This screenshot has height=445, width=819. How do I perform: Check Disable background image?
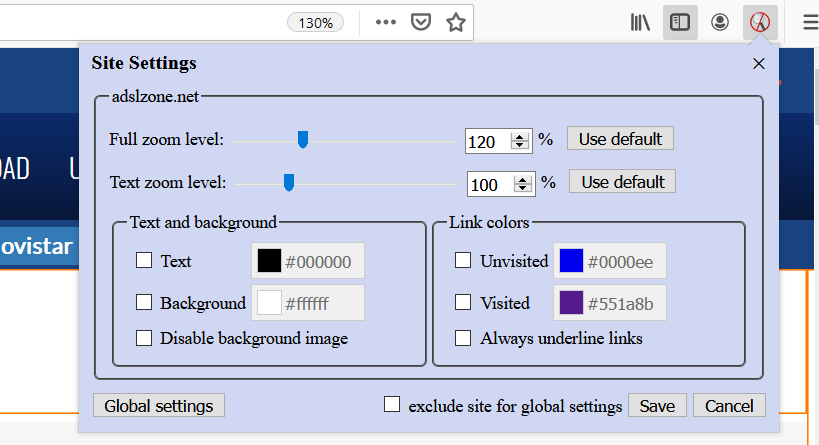[x=144, y=338]
